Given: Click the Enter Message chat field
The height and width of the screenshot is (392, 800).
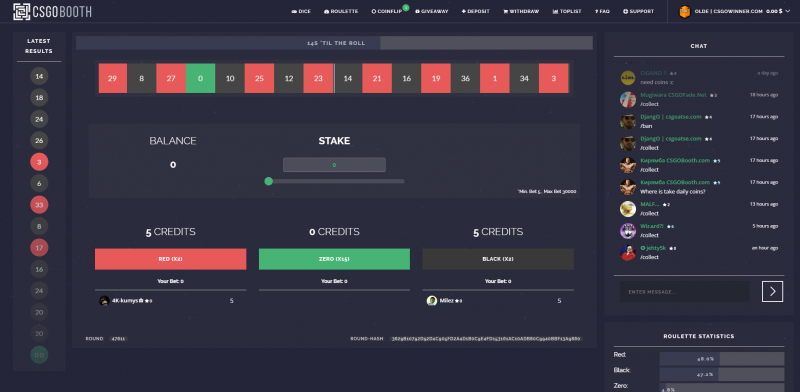Looking at the screenshot, I should 685,291.
